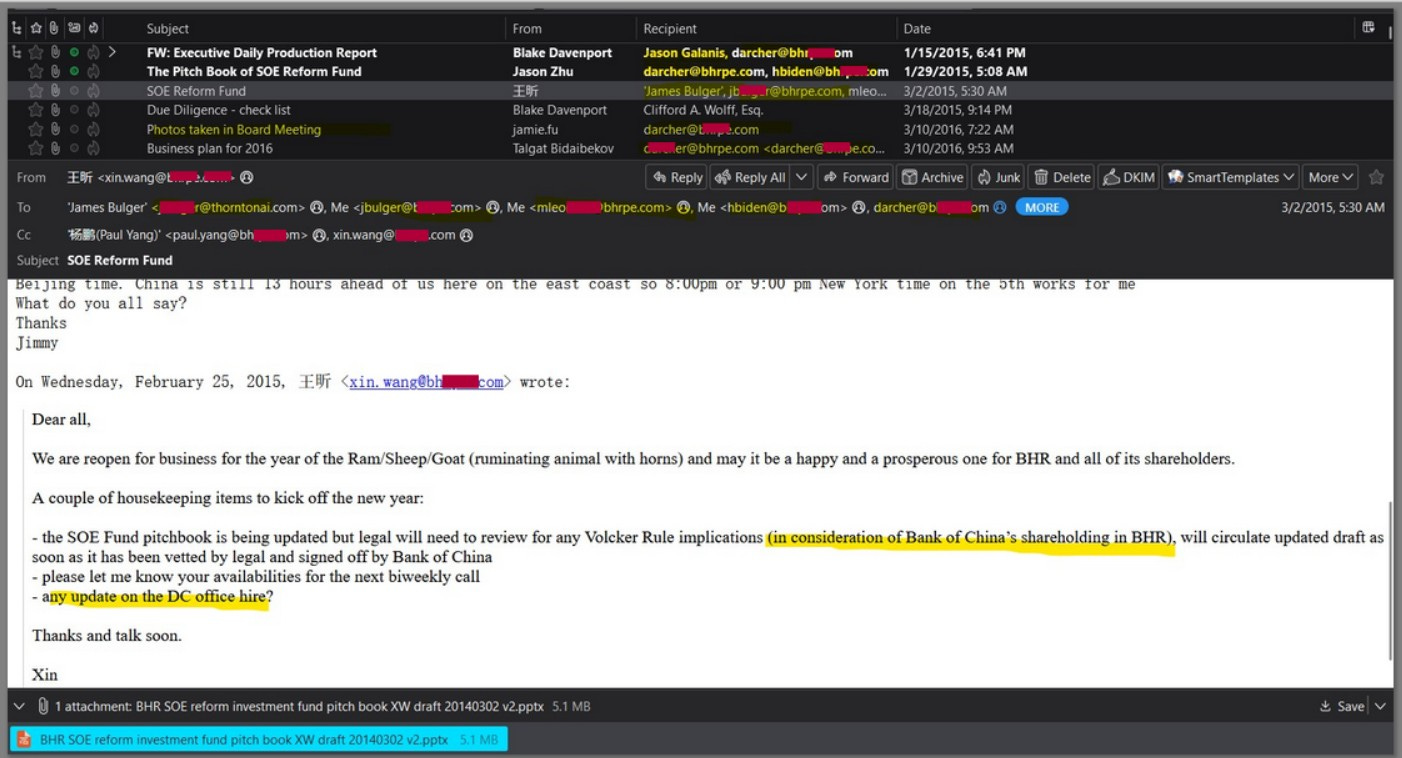Mark 'Photos taken in Board Meeting' as junk

pos(93,129)
